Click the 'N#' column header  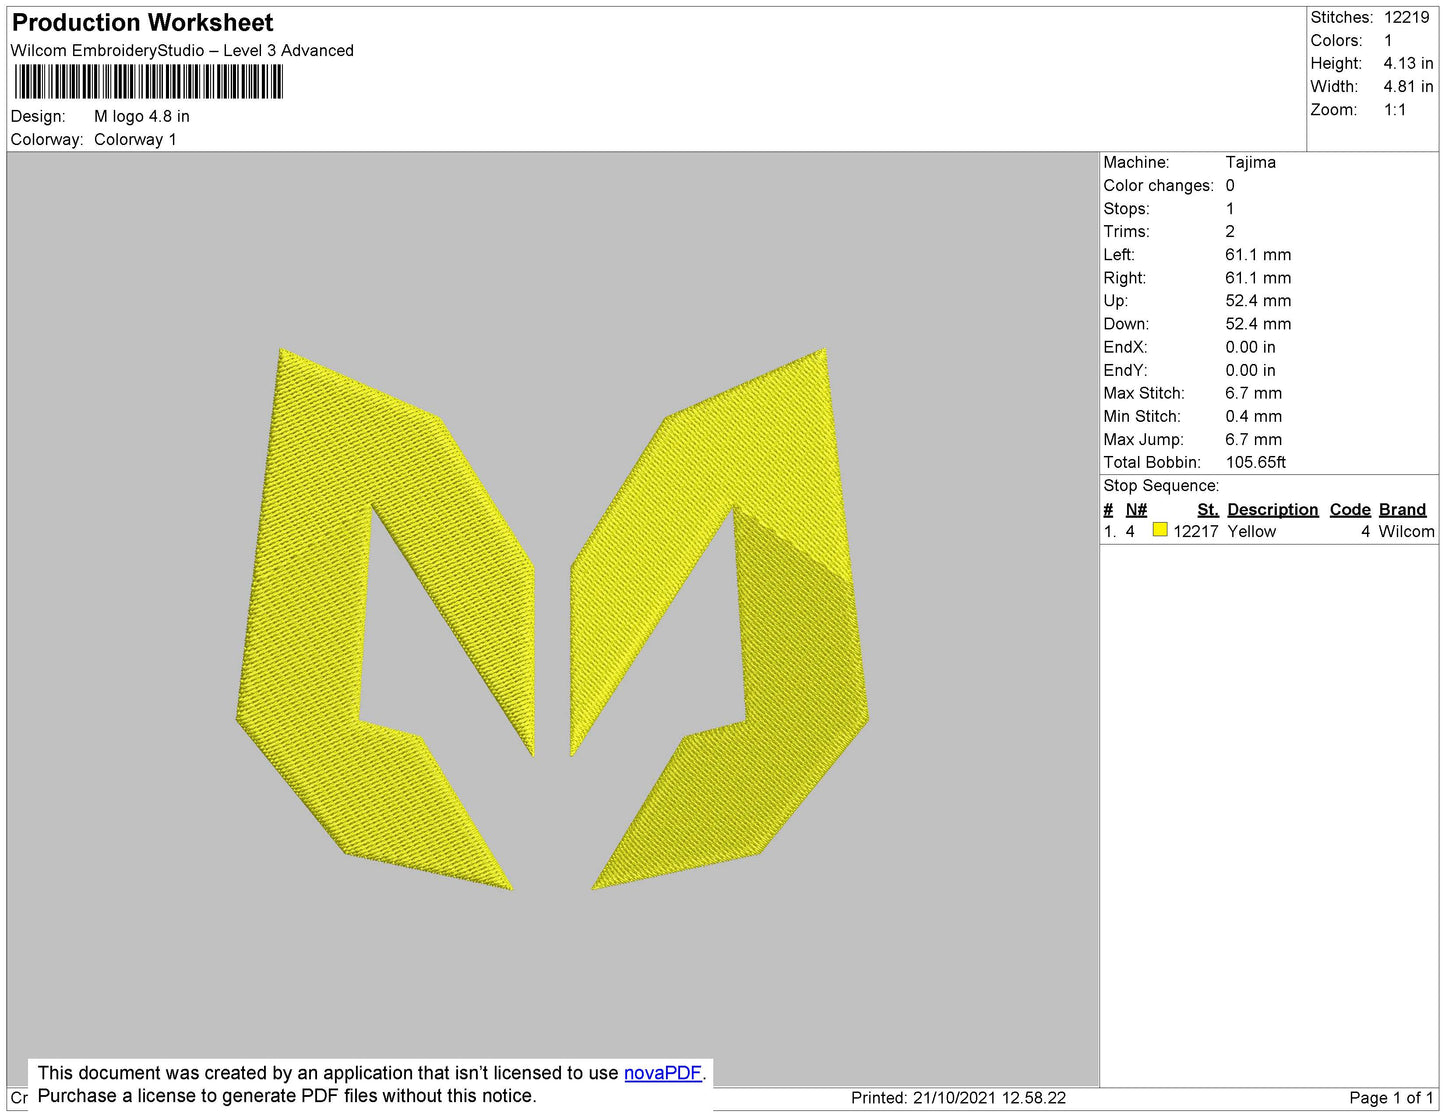click(x=1136, y=509)
